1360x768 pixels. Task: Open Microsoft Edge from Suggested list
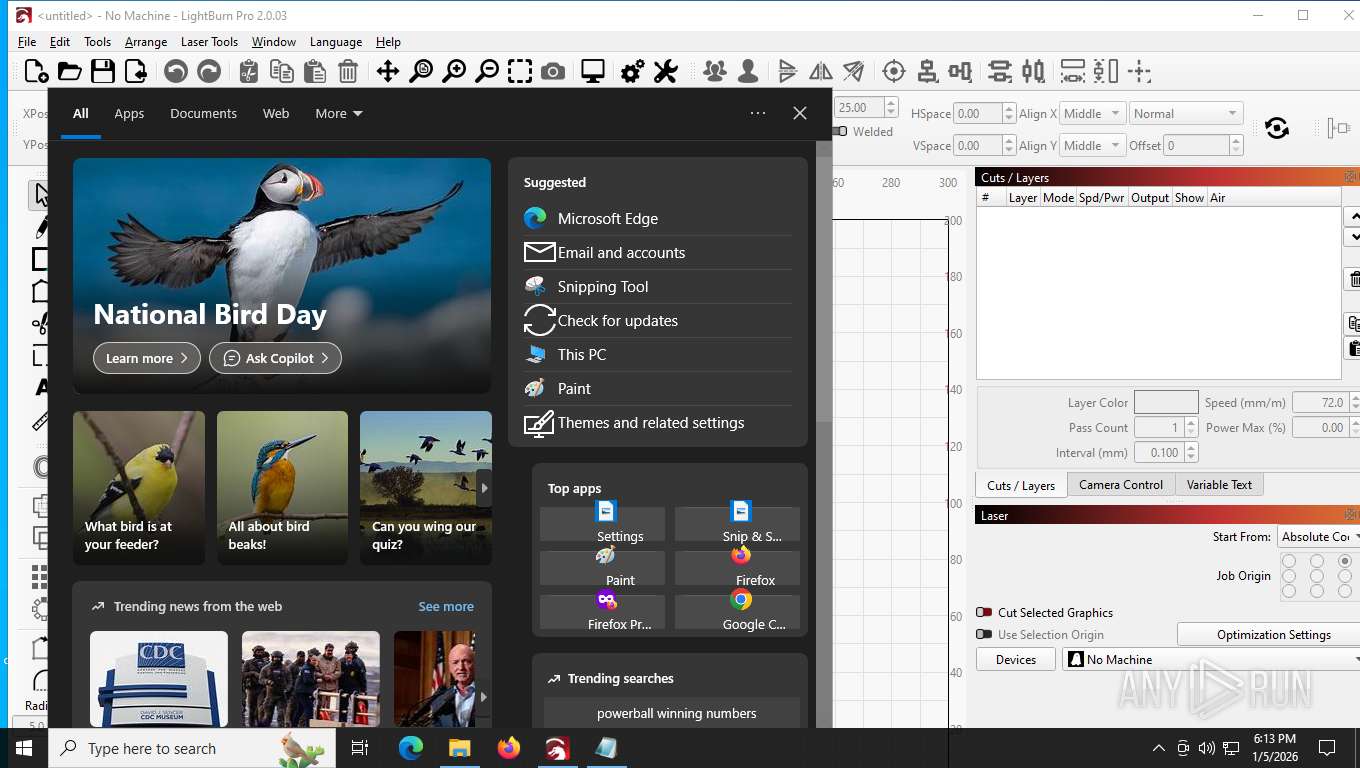pos(658,218)
